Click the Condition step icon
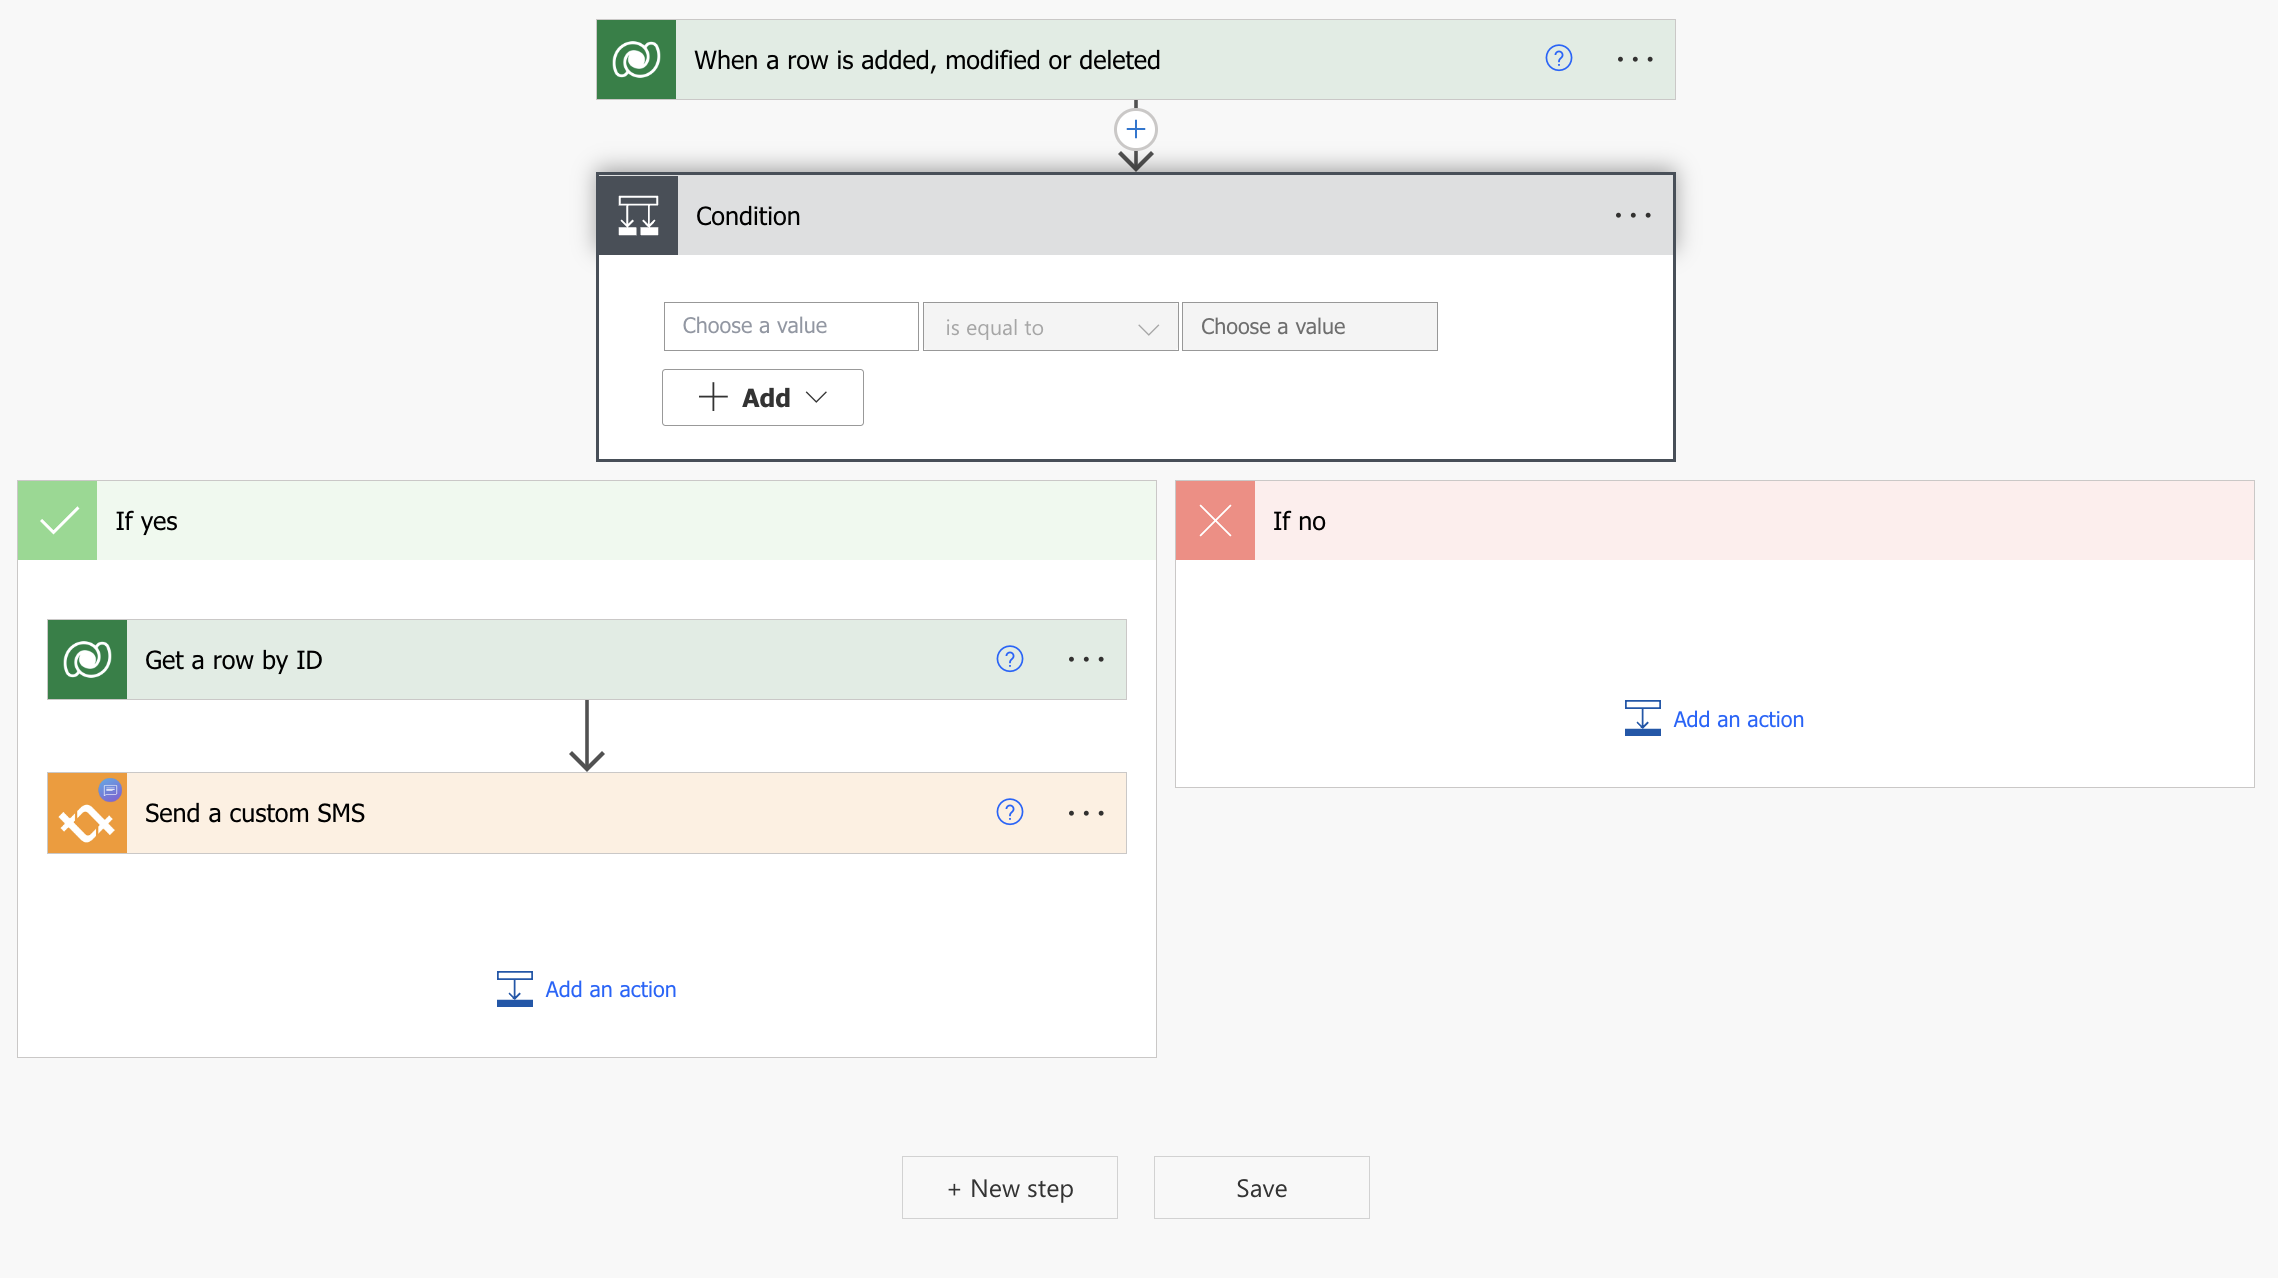Image resolution: width=2278 pixels, height=1278 pixels. pos(637,214)
